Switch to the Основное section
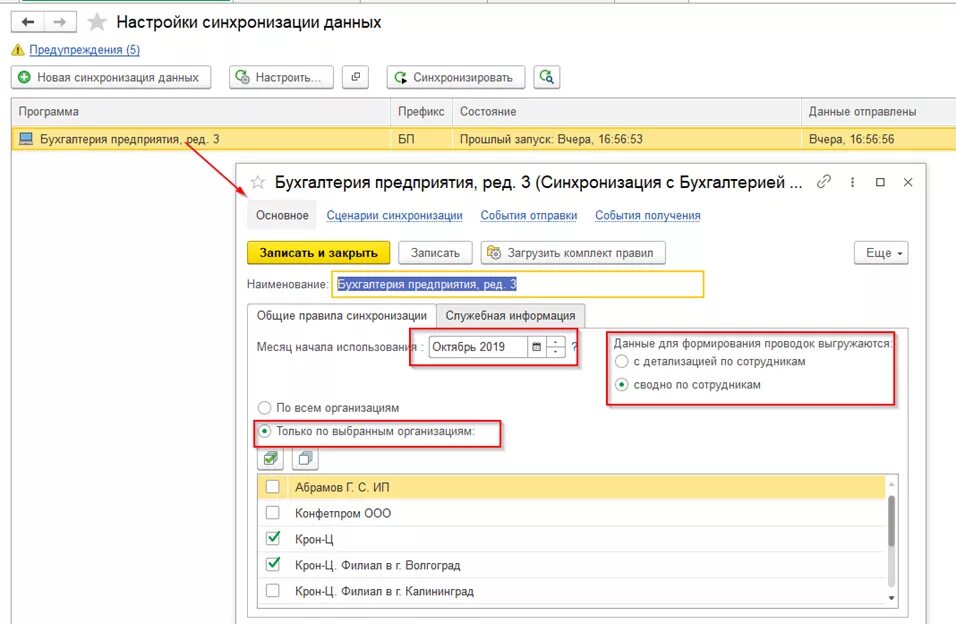The image size is (956, 624). pyautogui.click(x=282, y=215)
